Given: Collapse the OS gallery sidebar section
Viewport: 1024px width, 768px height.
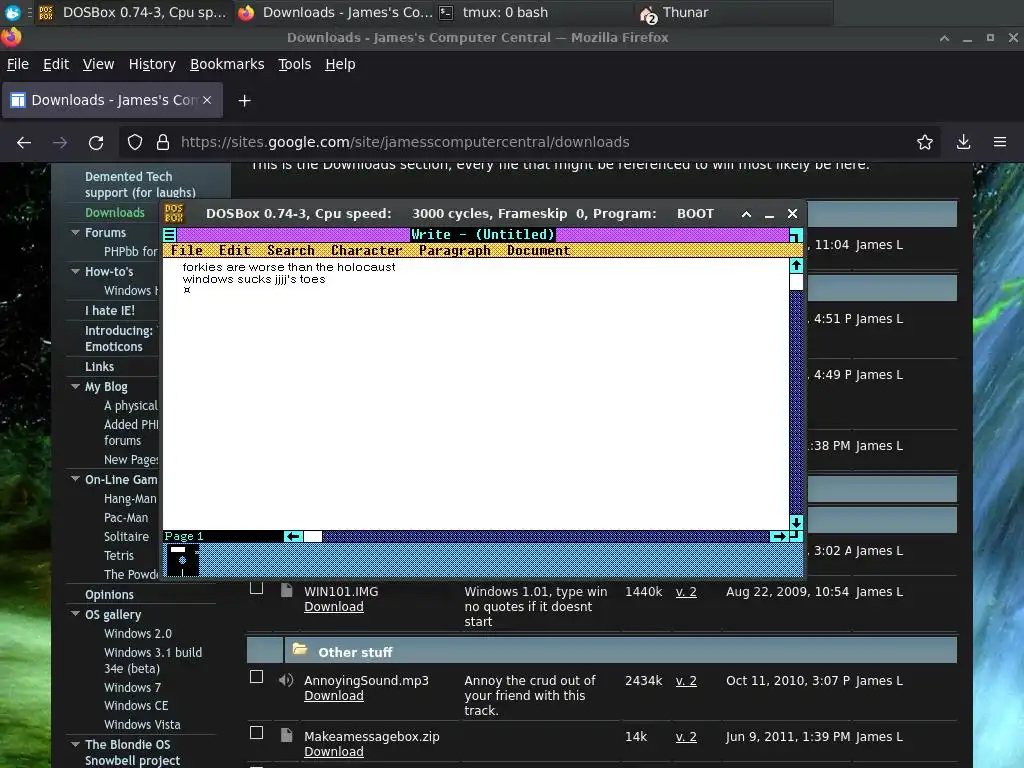Looking at the screenshot, I should click(x=76, y=614).
